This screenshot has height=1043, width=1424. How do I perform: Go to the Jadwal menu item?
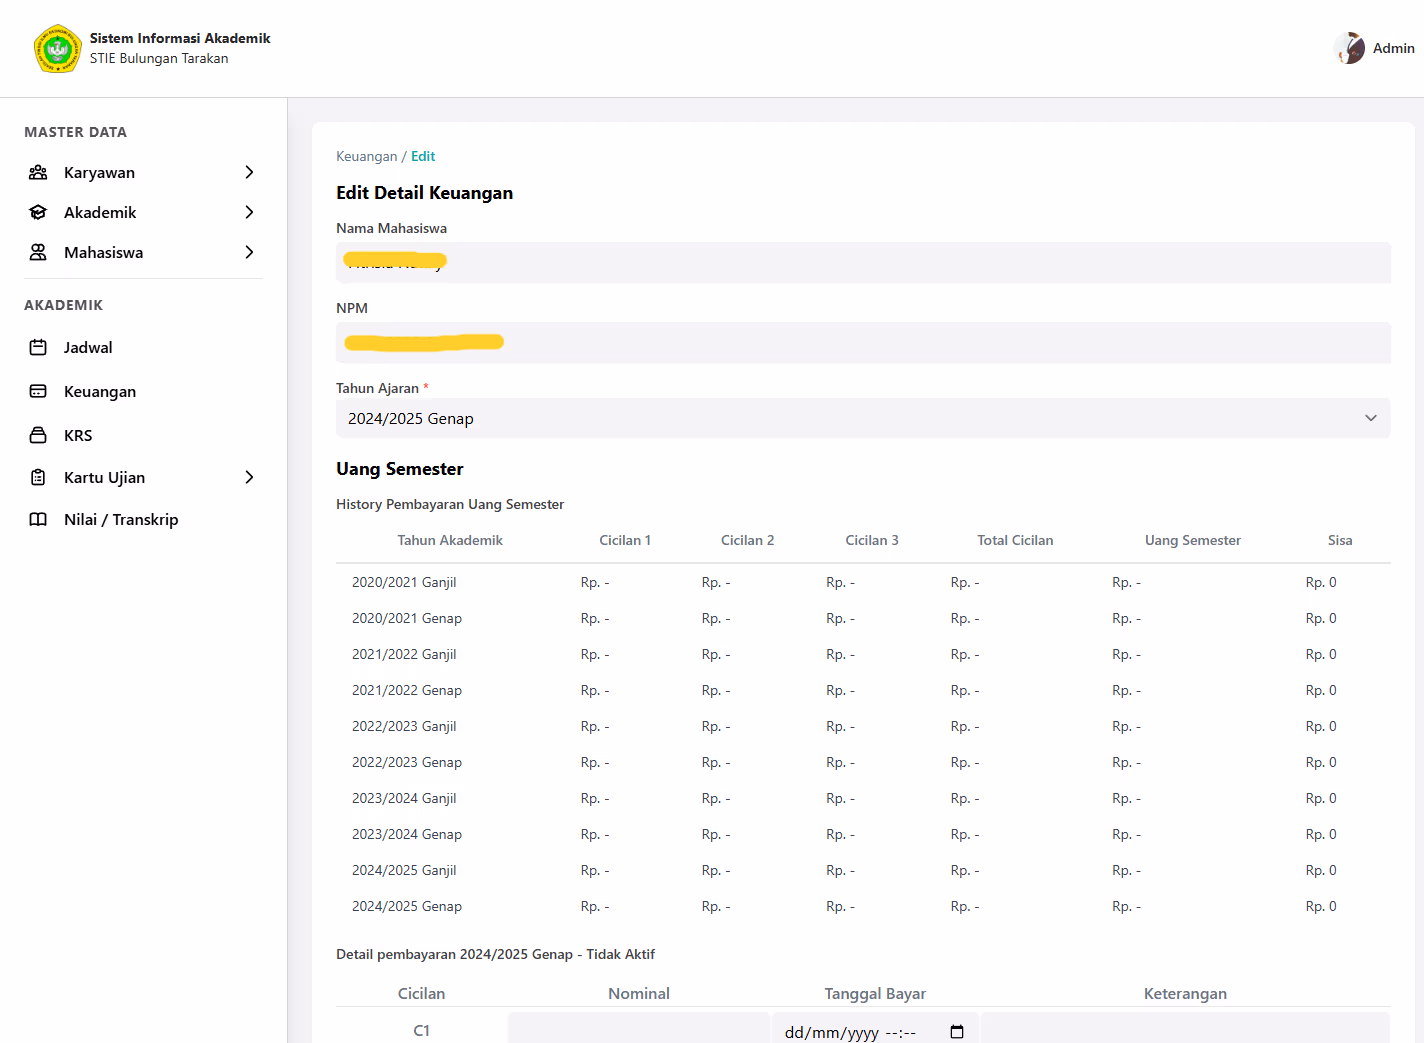pyautogui.click(x=88, y=348)
